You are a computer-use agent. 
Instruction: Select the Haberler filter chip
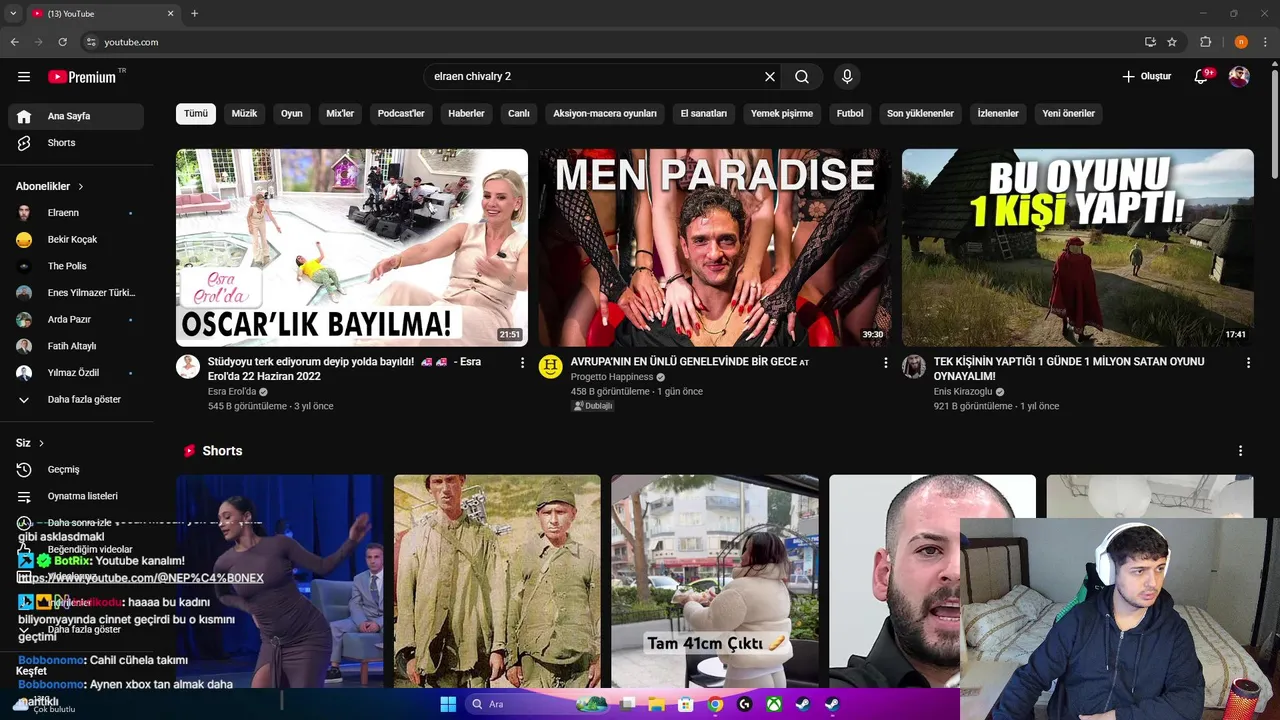pos(466,114)
